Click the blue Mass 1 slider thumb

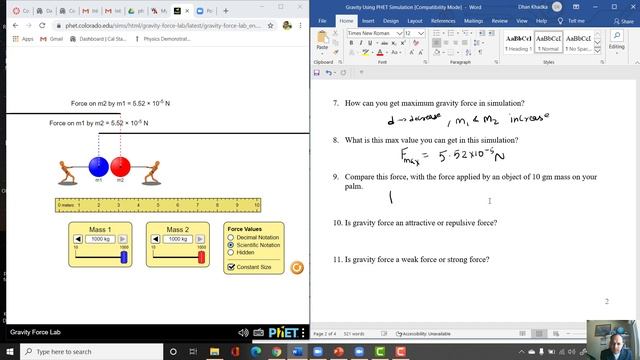click(x=124, y=257)
